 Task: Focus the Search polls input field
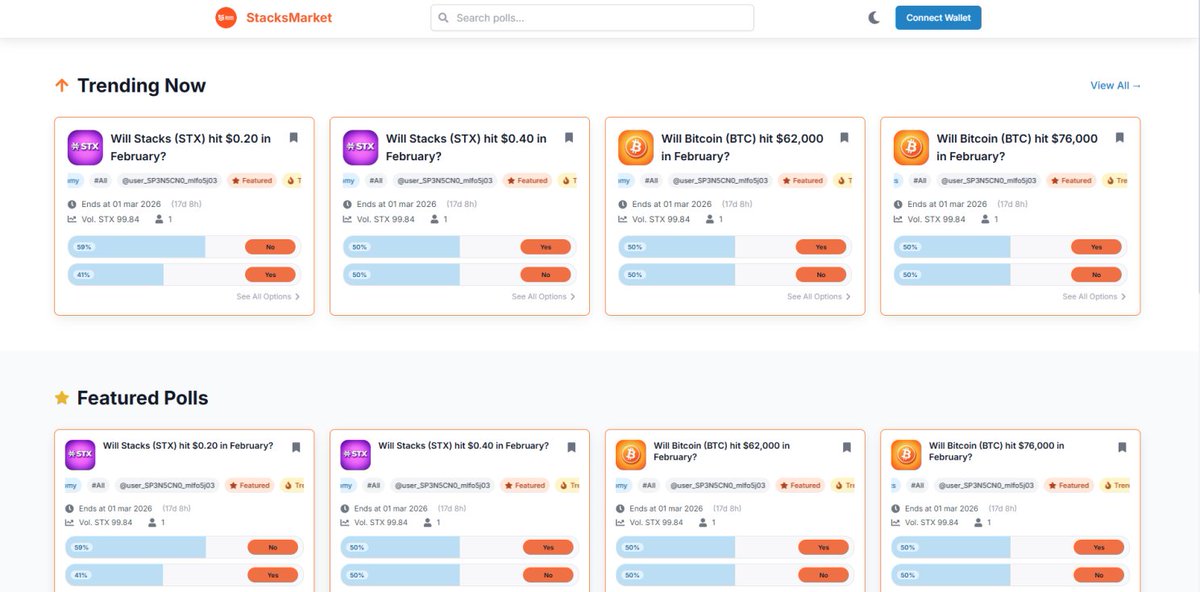592,18
